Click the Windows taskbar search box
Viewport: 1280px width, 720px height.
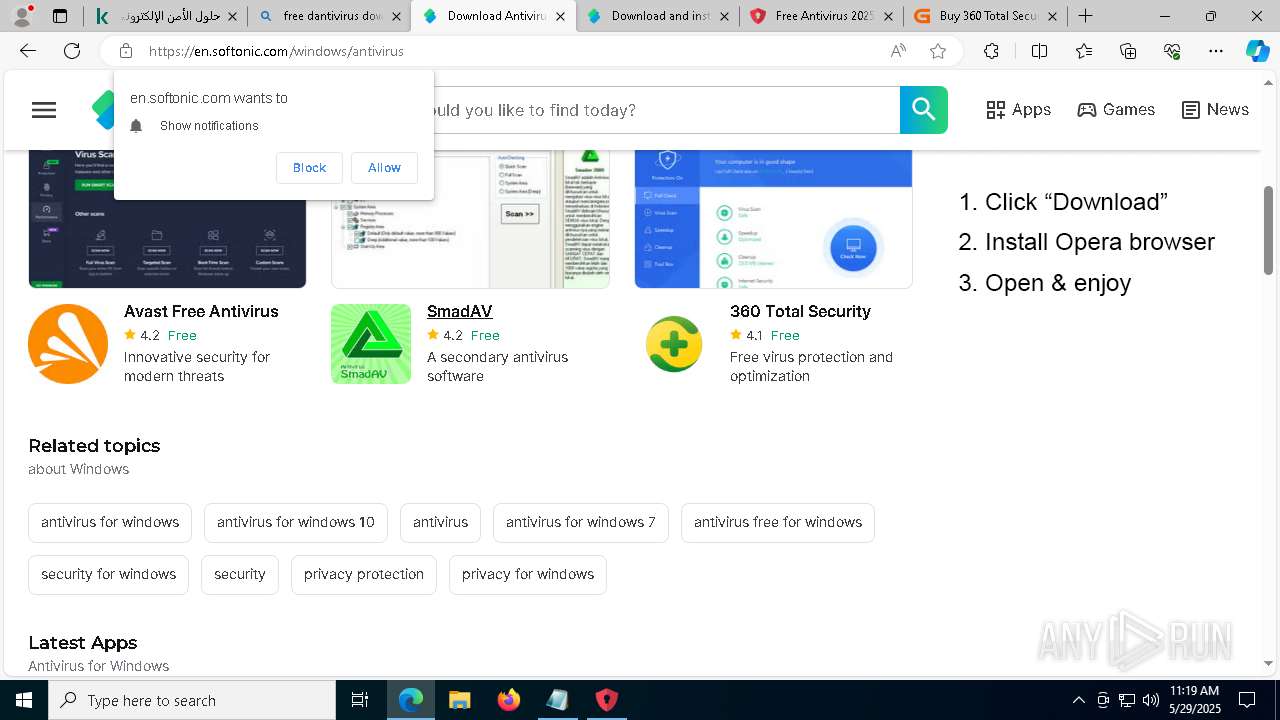(192, 700)
